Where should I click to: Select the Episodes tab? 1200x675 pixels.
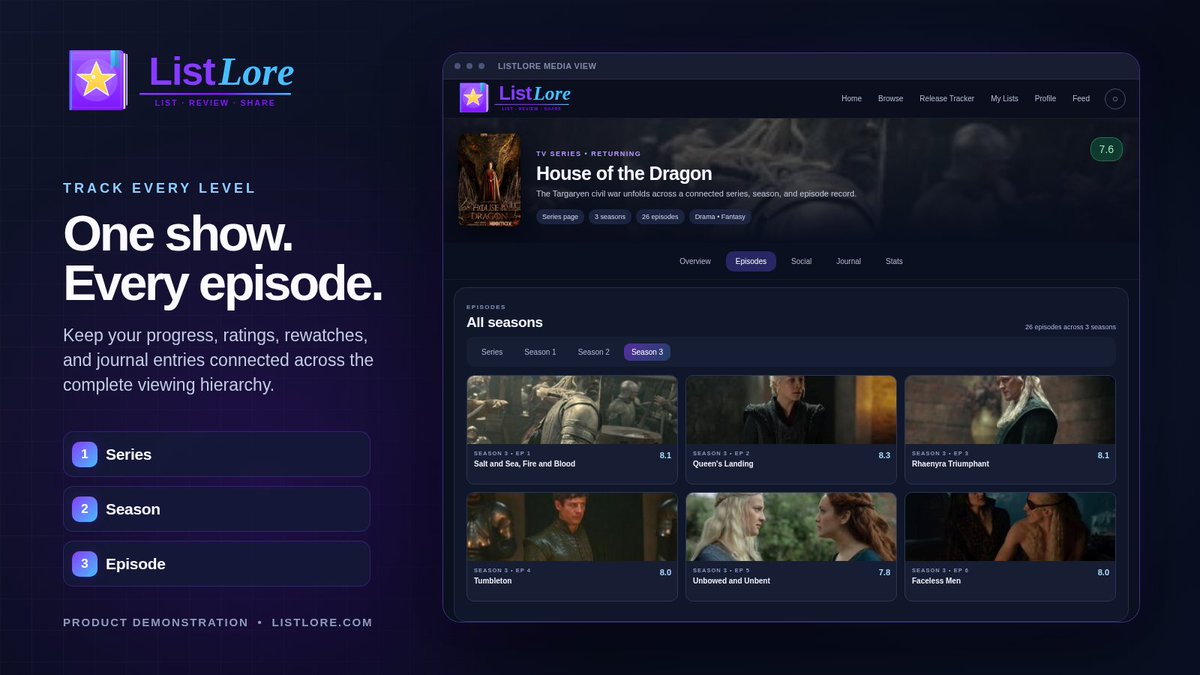pyautogui.click(x=751, y=261)
